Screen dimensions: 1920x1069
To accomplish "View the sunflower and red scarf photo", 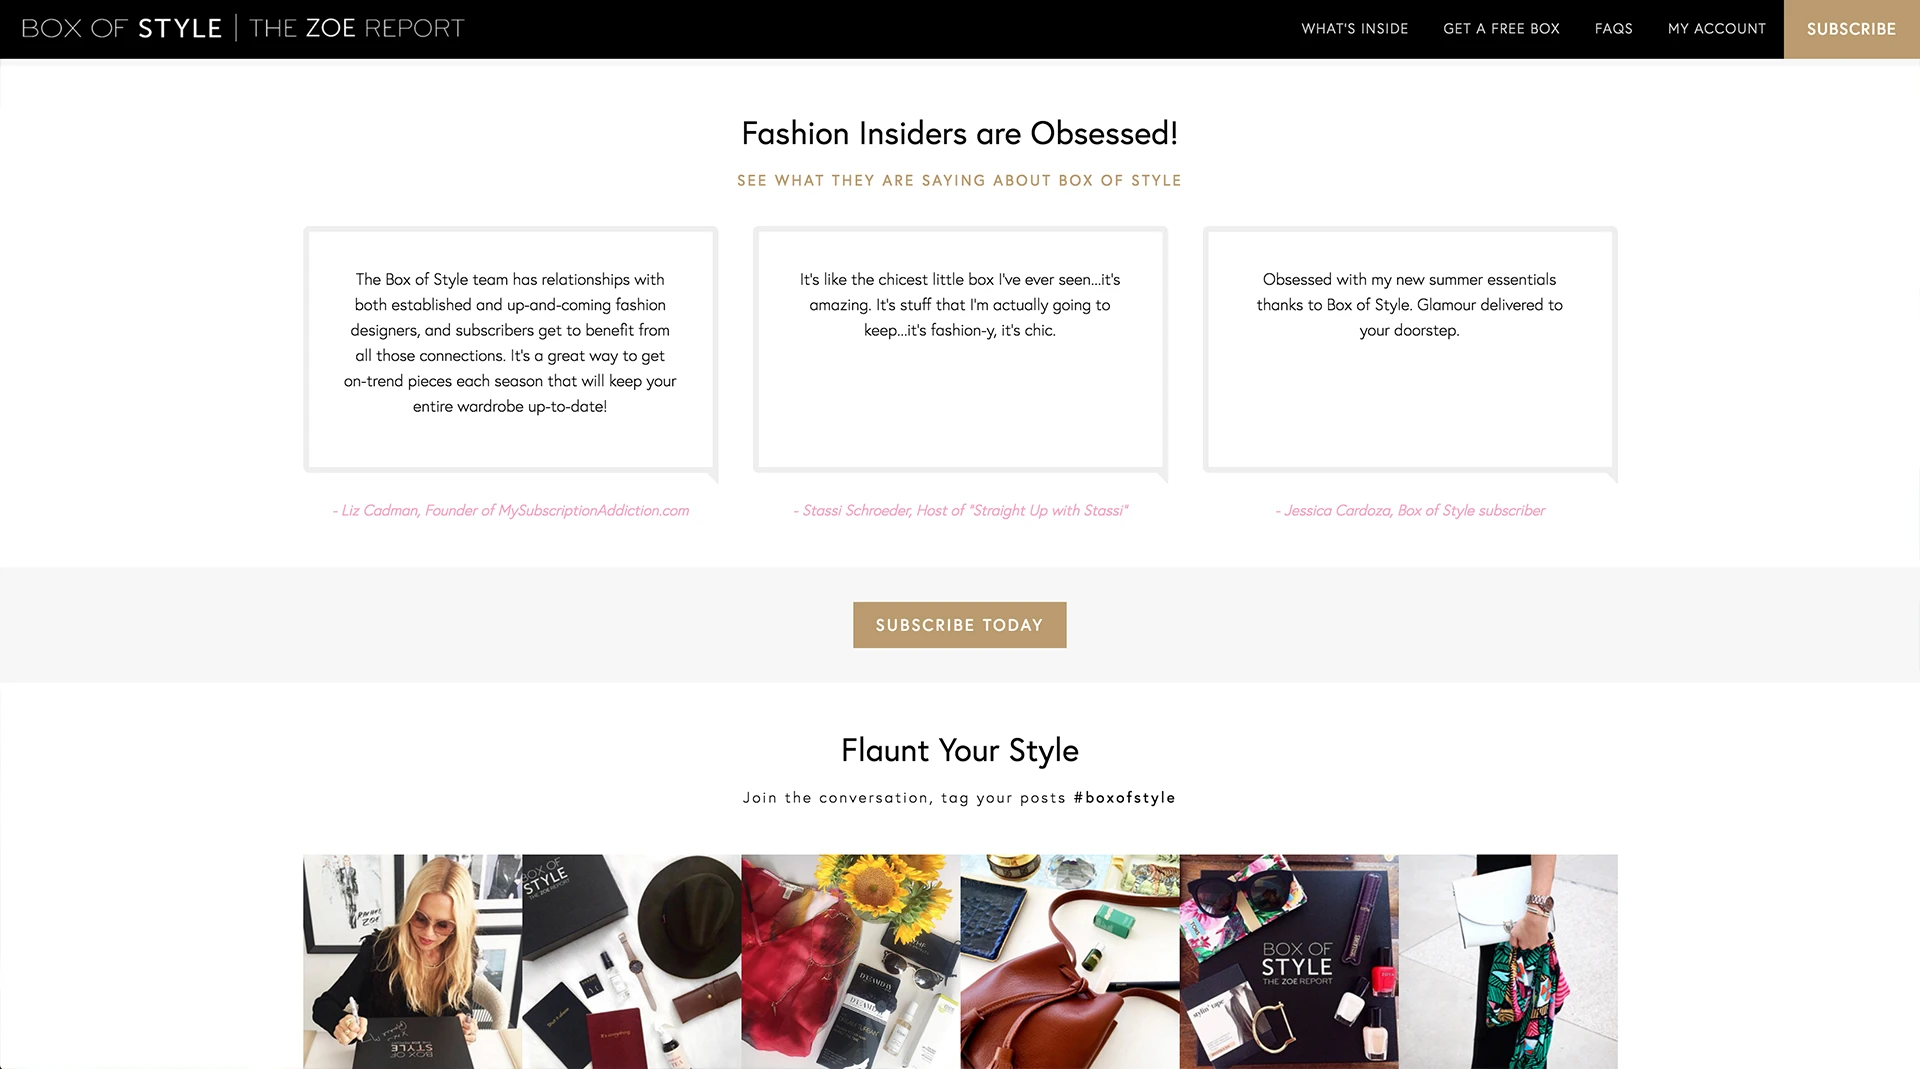I will [x=850, y=961].
